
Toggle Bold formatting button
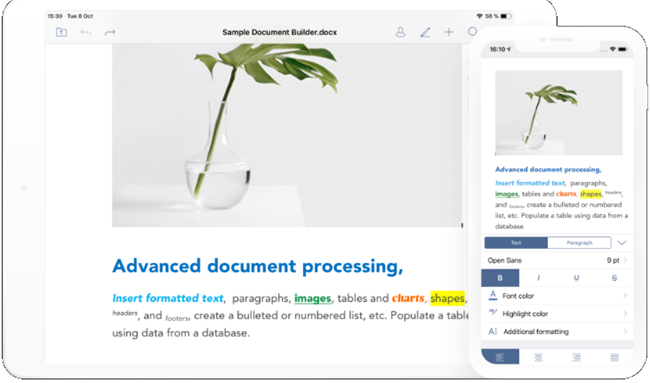point(500,278)
